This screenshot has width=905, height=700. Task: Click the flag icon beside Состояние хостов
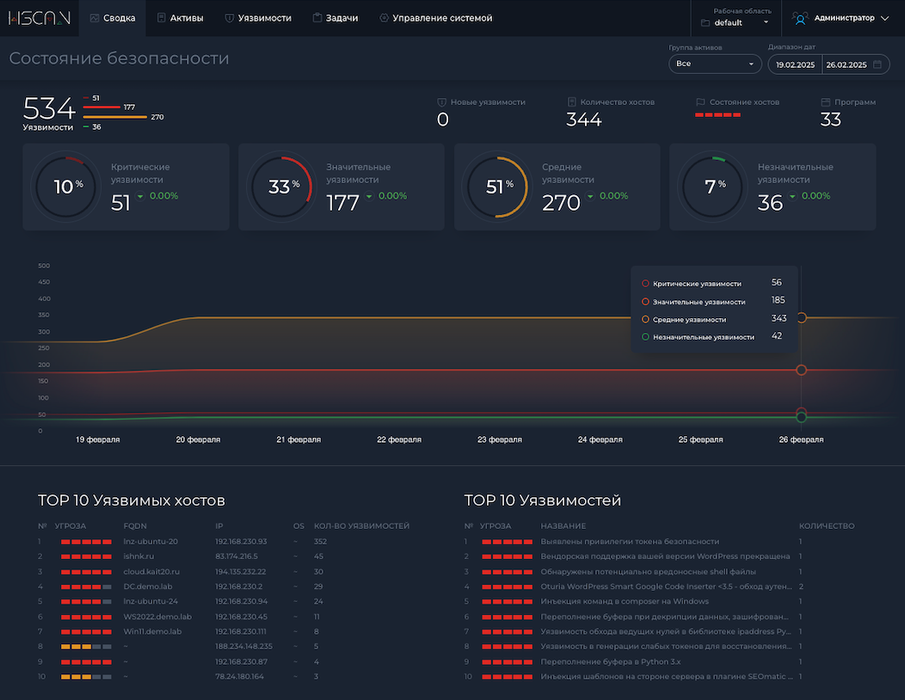(x=700, y=102)
